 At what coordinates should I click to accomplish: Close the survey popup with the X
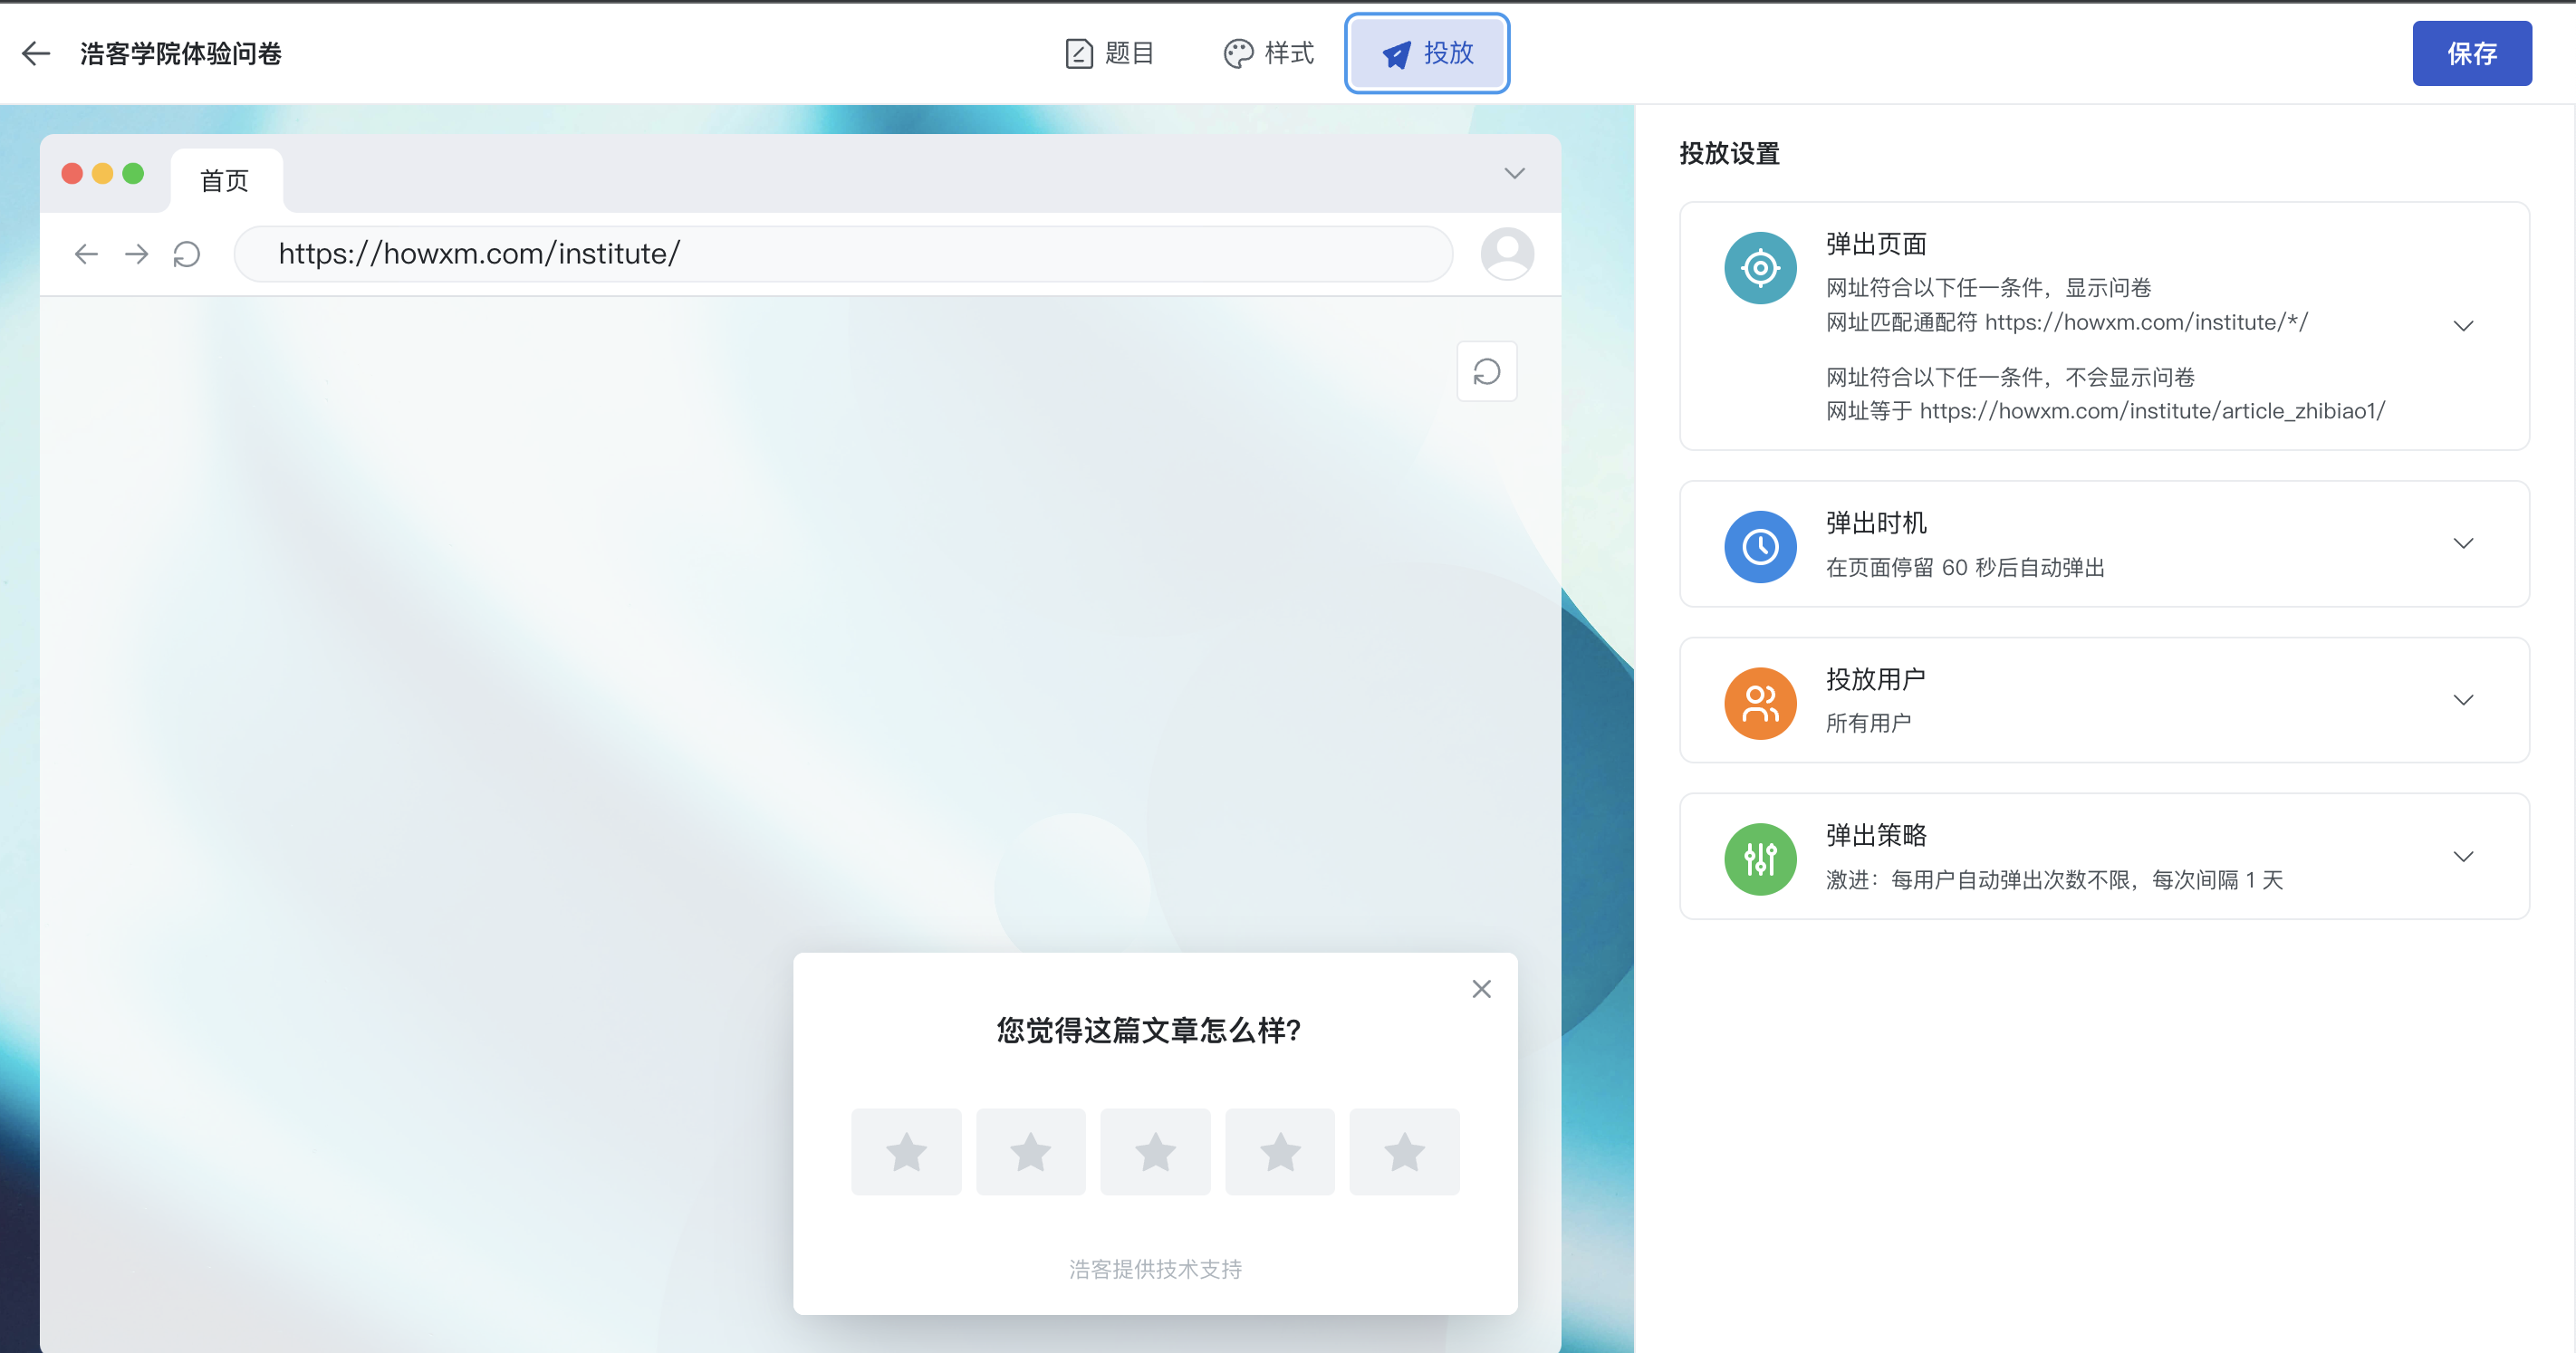click(x=1481, y=989)
